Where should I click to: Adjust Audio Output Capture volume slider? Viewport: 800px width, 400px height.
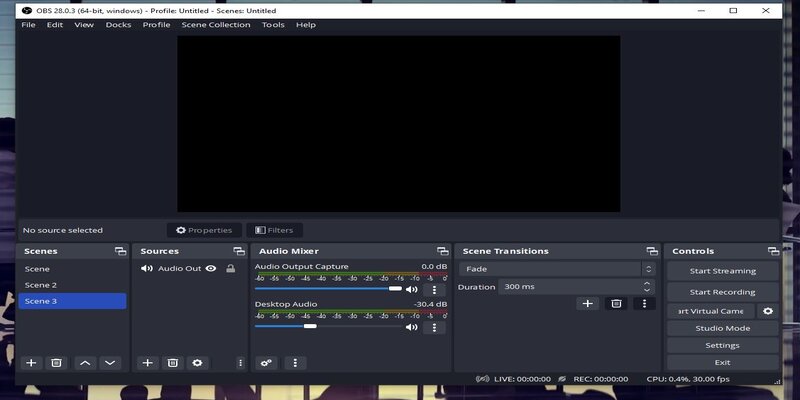pos(329,289)
